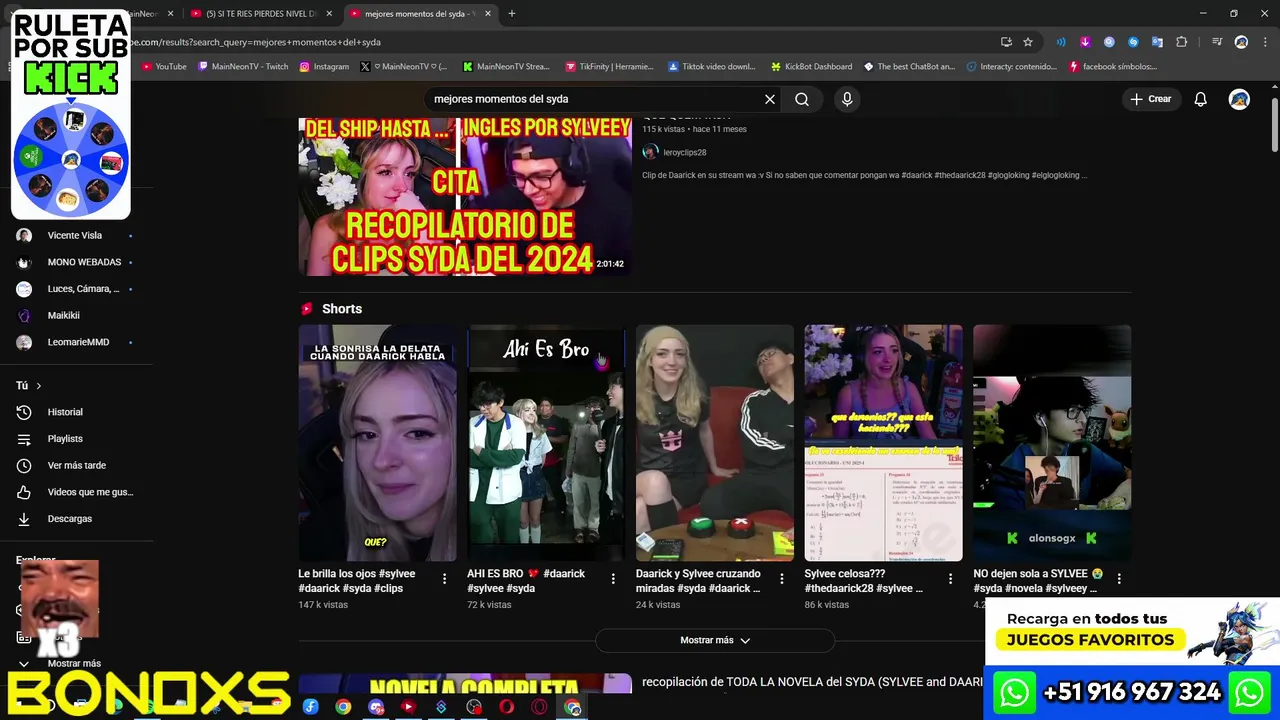Open the 'La sonrisa la delata' short thumbnail
The height and width of the screenshot is (720, 1280).
[377, 443]
